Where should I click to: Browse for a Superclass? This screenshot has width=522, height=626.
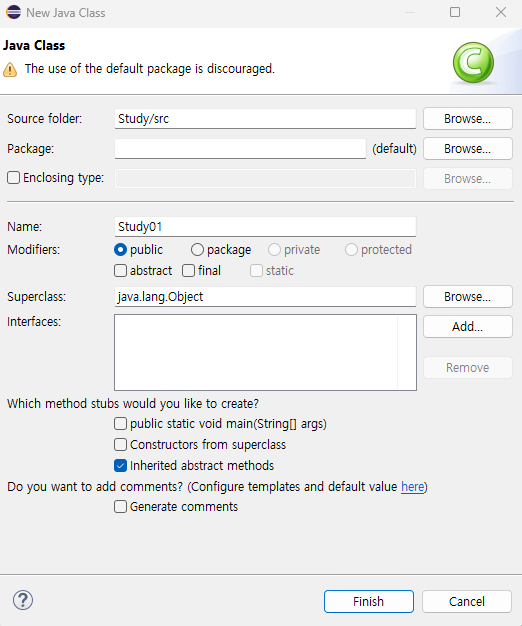[x=468, y=297]
